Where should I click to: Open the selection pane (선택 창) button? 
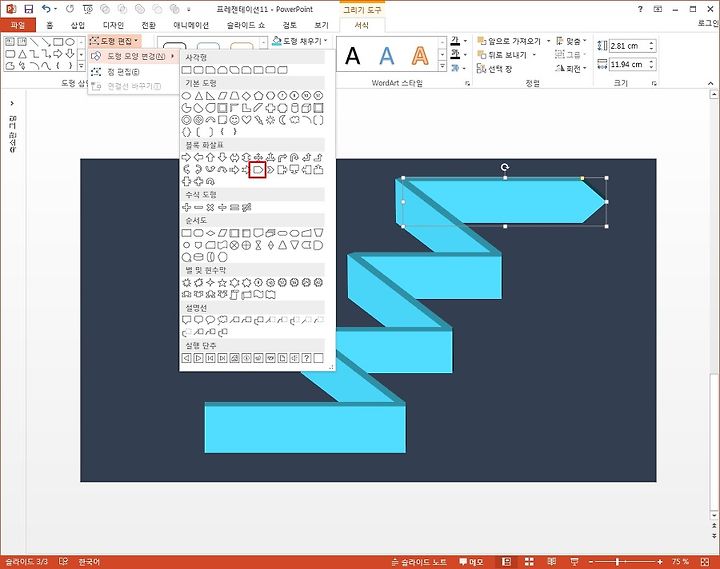(x=495, y=68)
